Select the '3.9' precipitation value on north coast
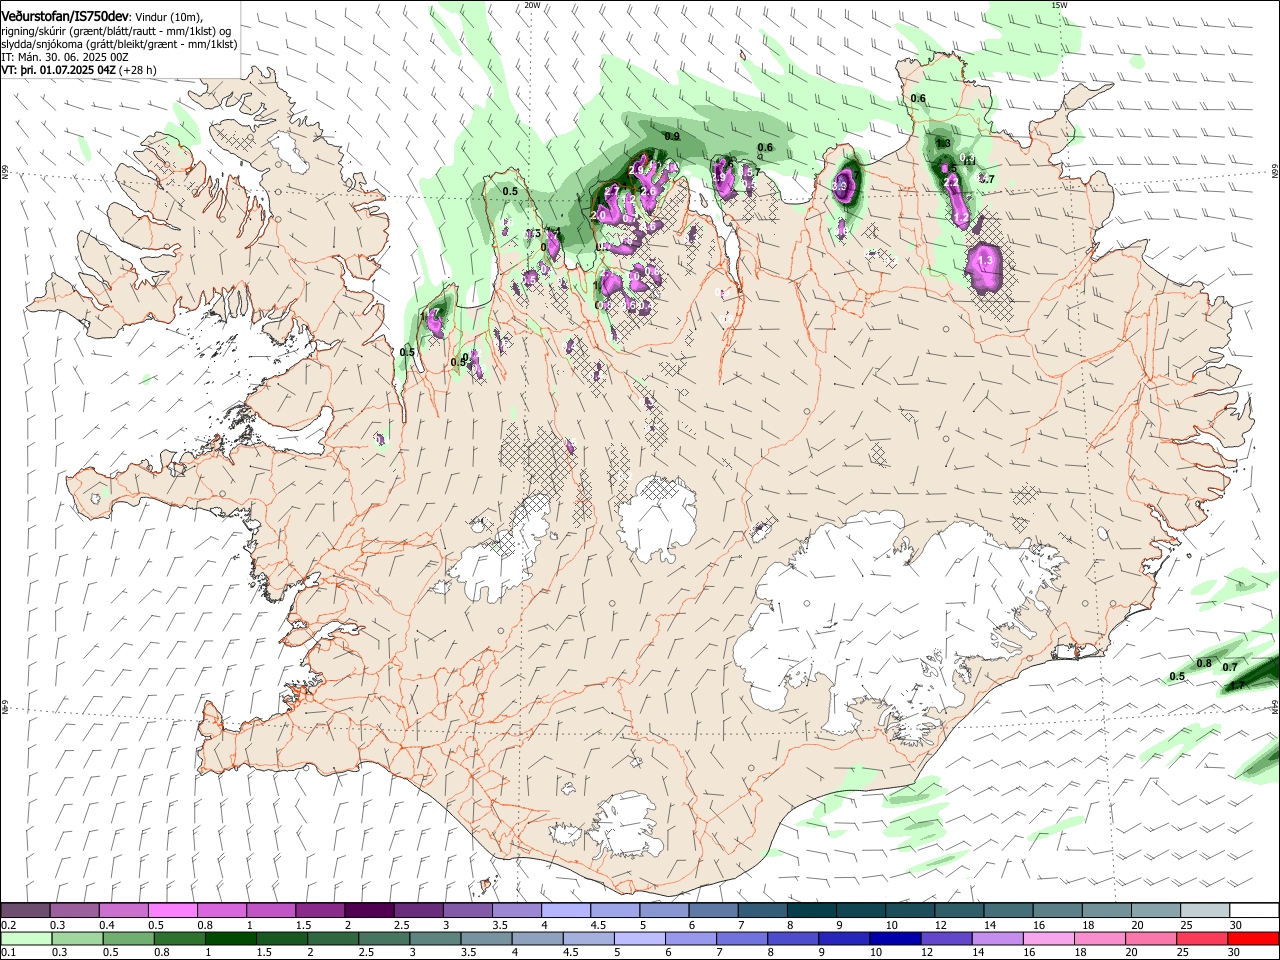This screenshot has width=1280, height=960. pyautogui.click(x=840, y=185)
